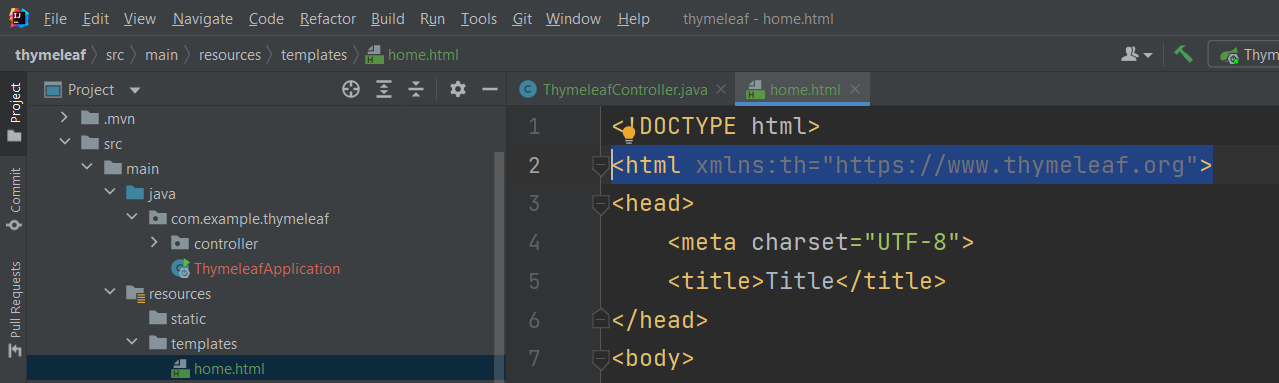Click the Collapse All icon in Project panel
The image size is (1279, 383).
pyautogui.click(x=416, y=90)
